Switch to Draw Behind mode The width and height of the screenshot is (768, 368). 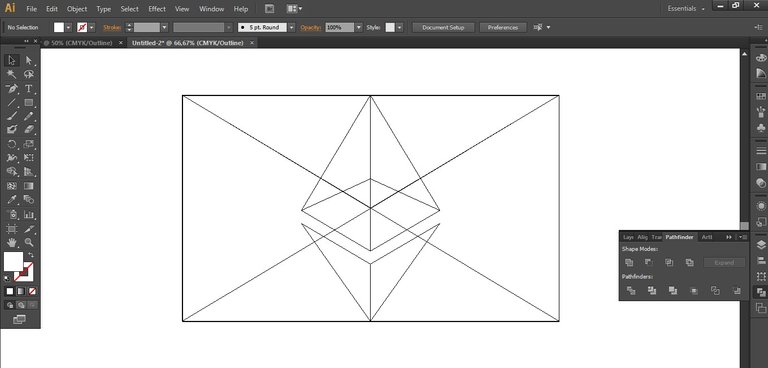(21, 305)
